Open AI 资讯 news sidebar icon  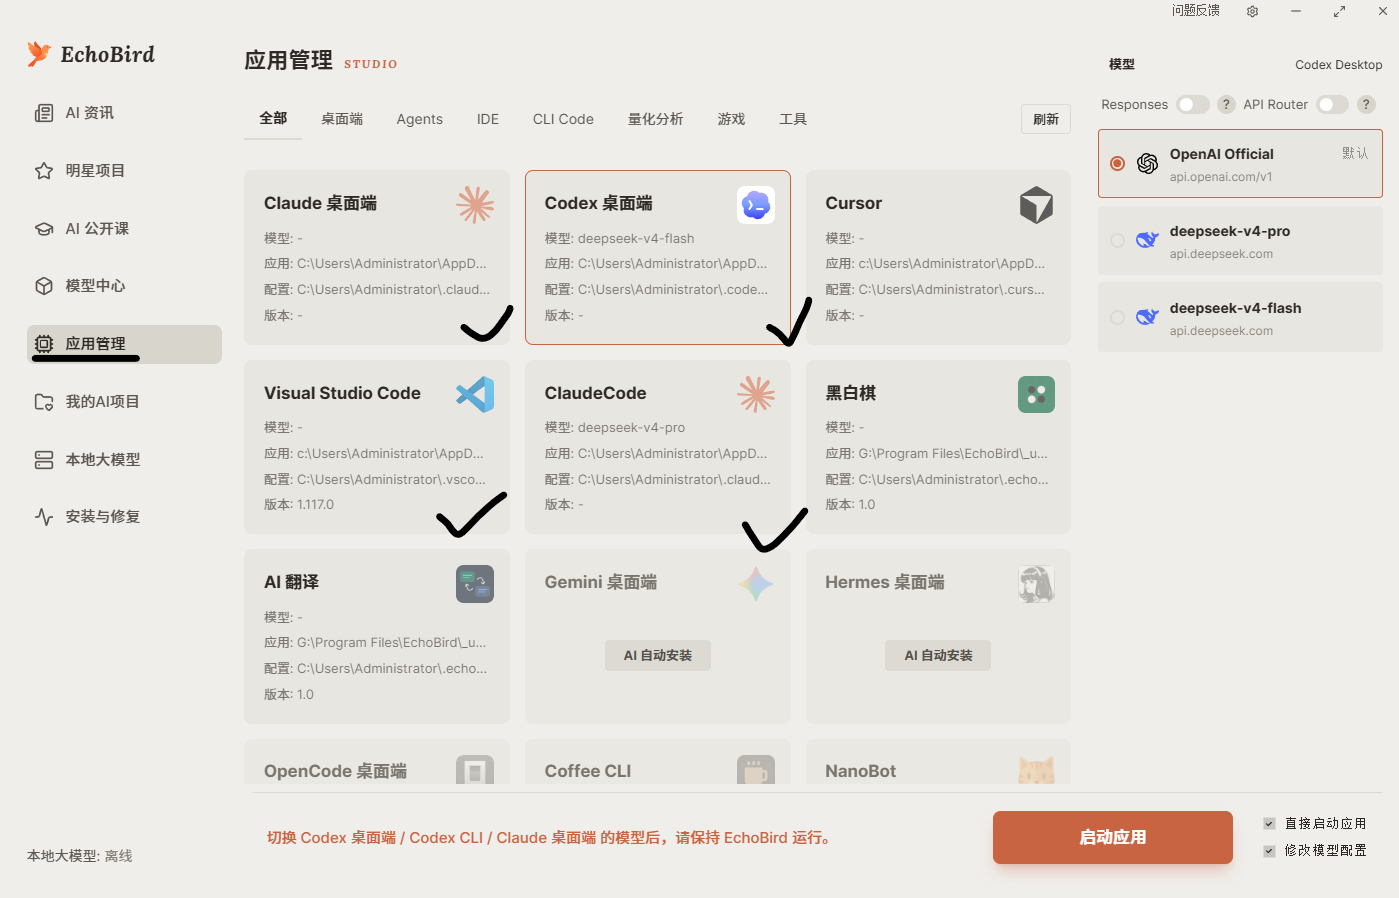click(44, 113)
